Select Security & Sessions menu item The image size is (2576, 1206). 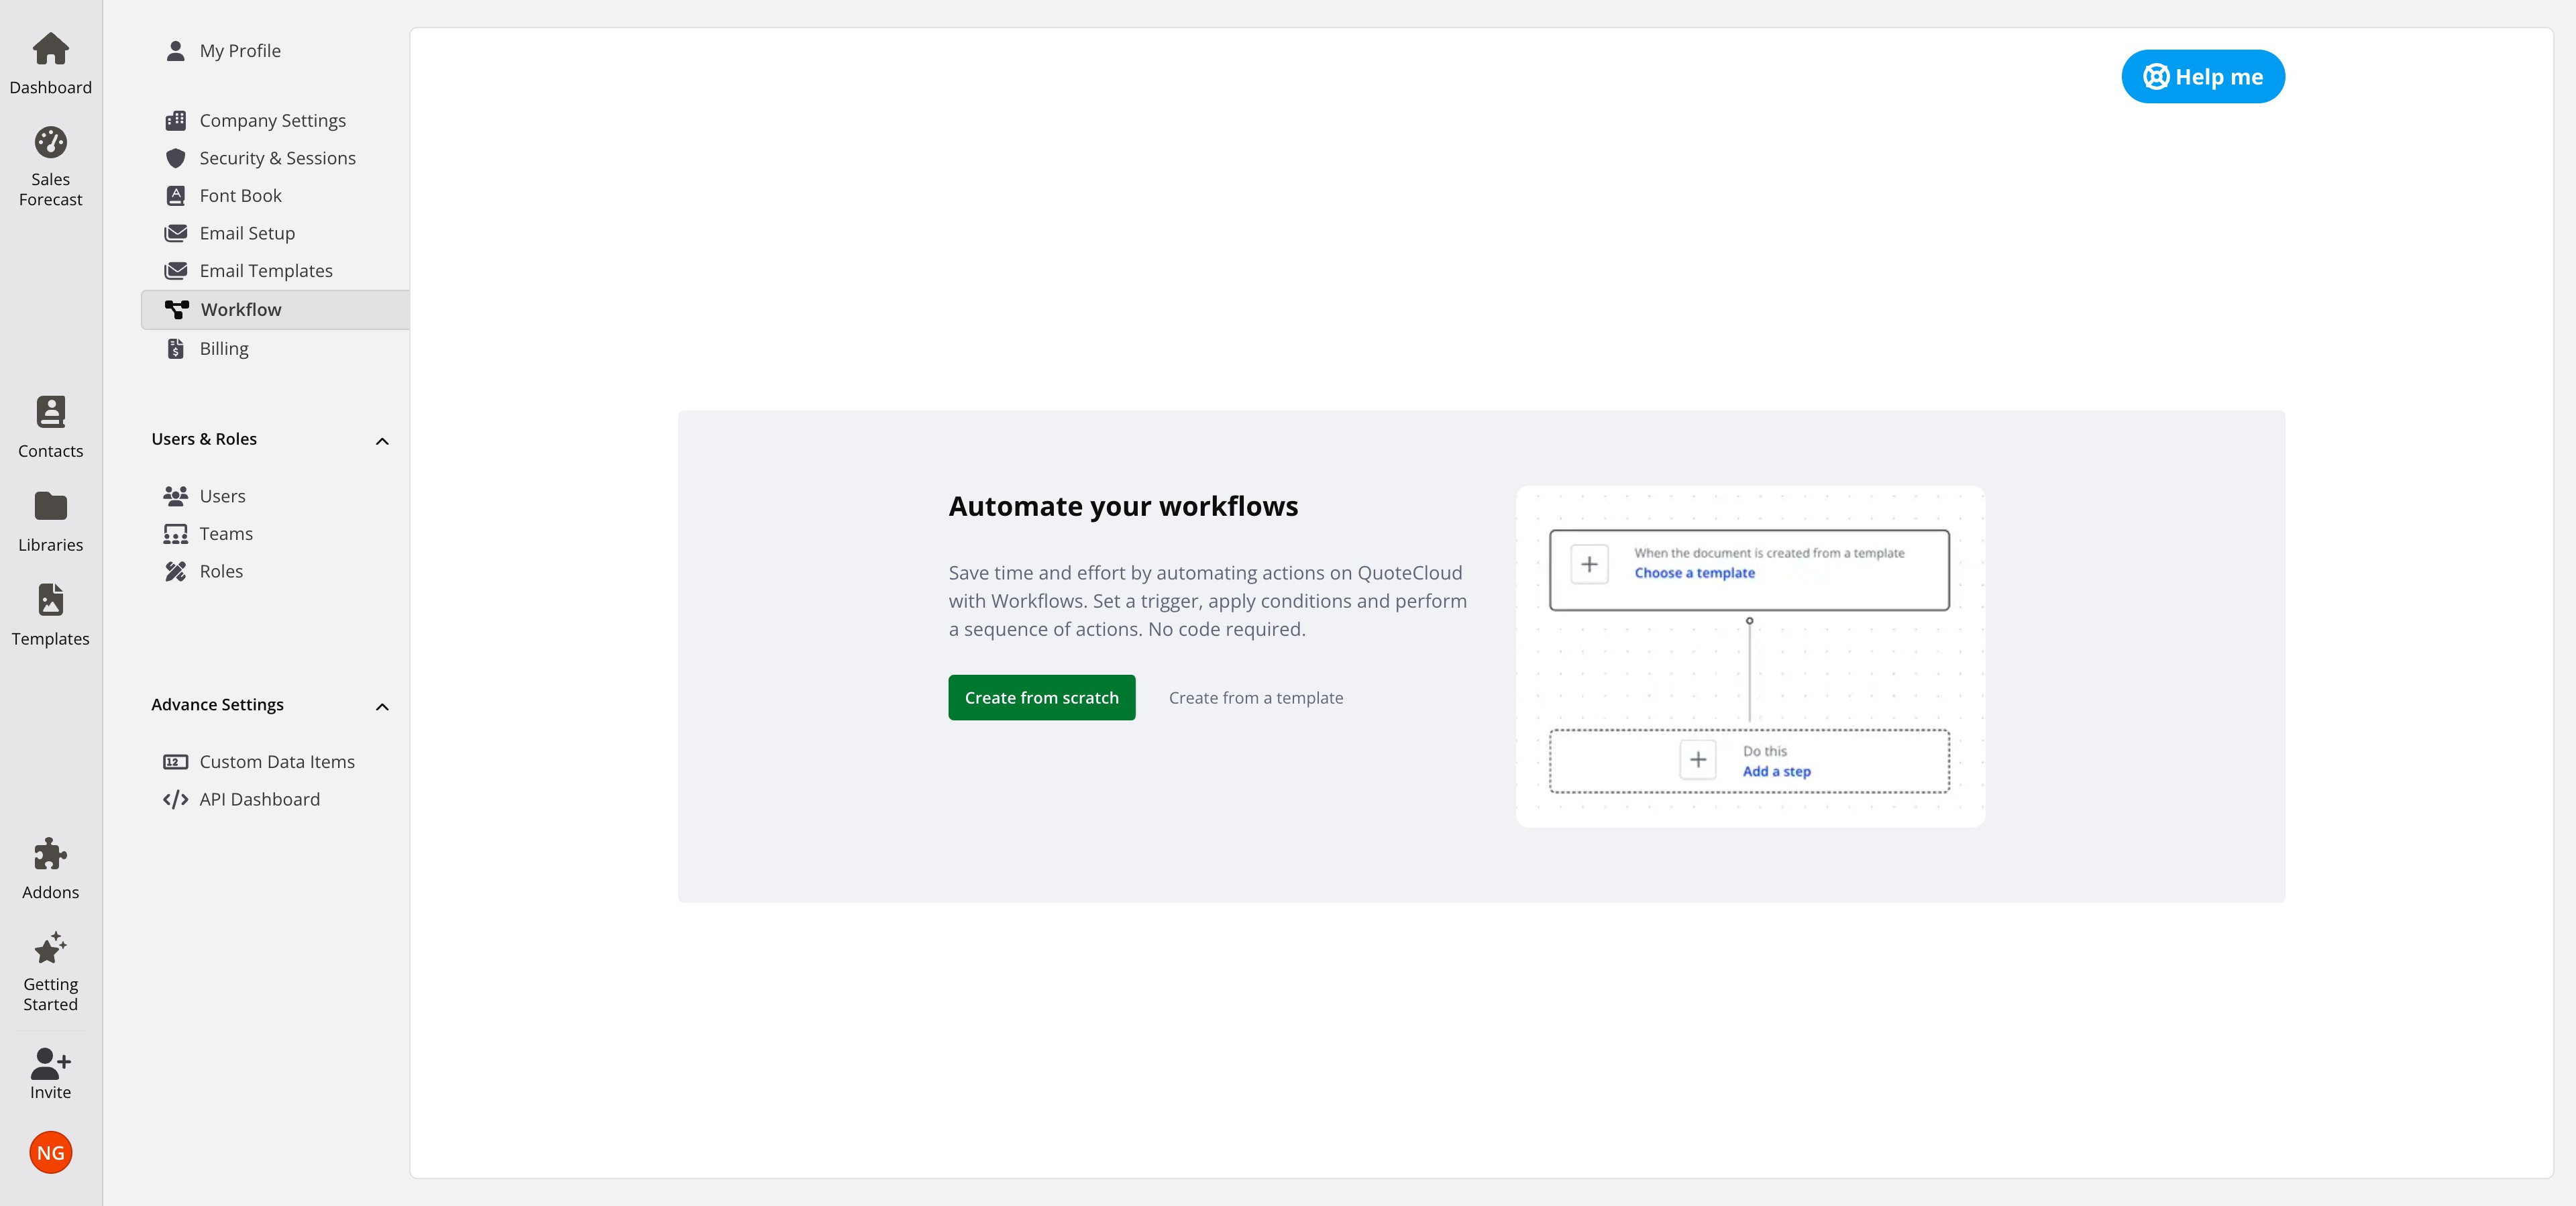click(x=277, y=158)
